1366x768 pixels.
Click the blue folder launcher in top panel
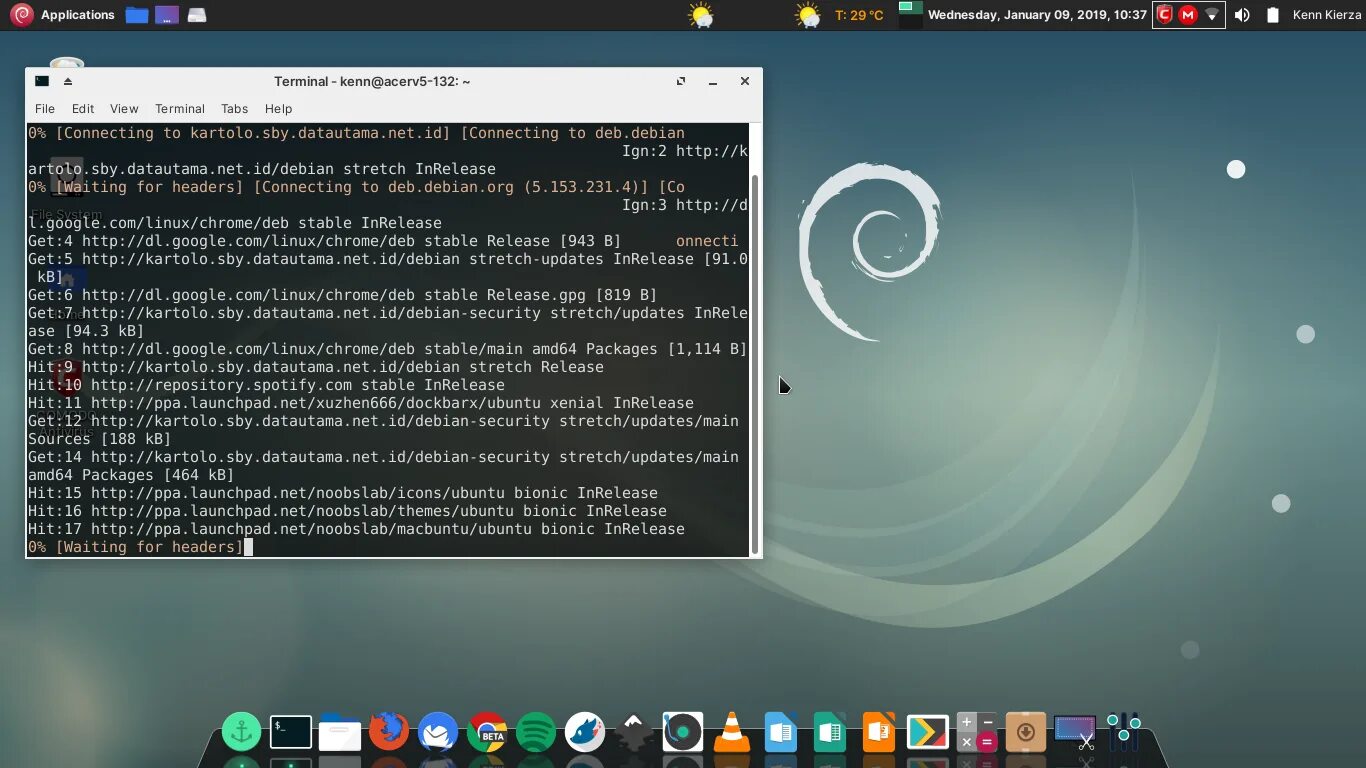pos(137,15)
